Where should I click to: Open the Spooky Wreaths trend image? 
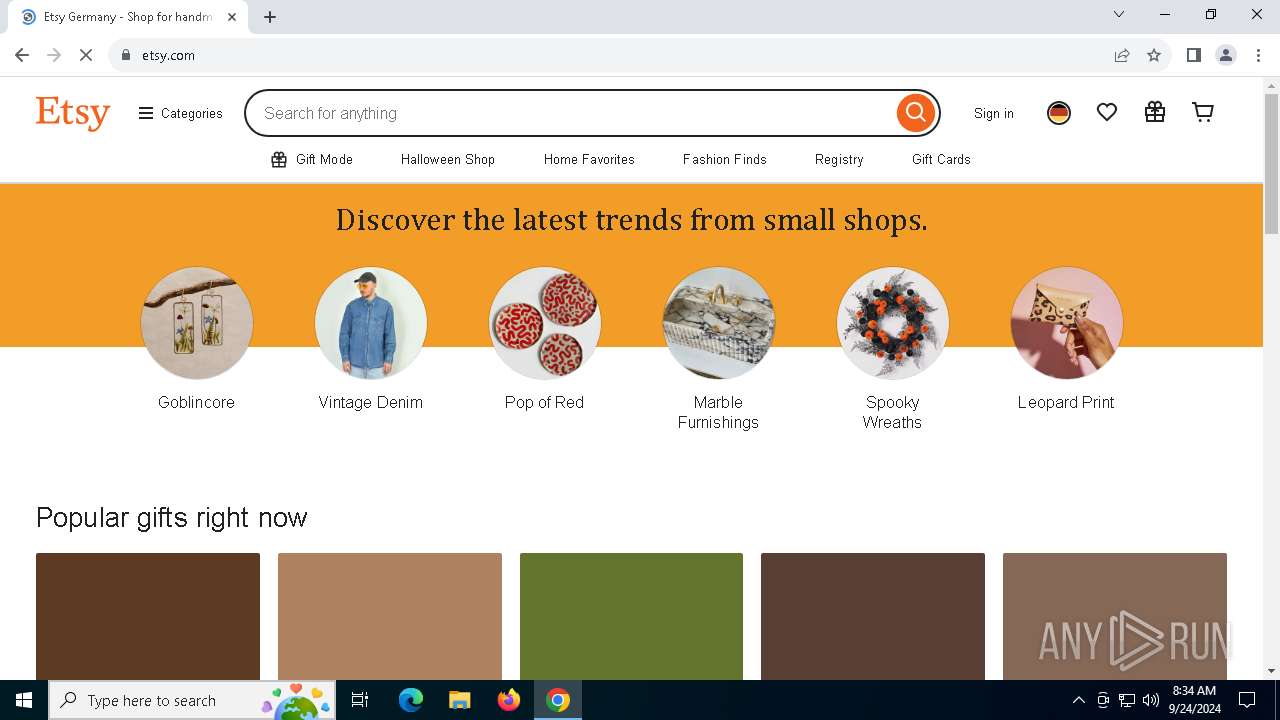click(x=893, y=323)
